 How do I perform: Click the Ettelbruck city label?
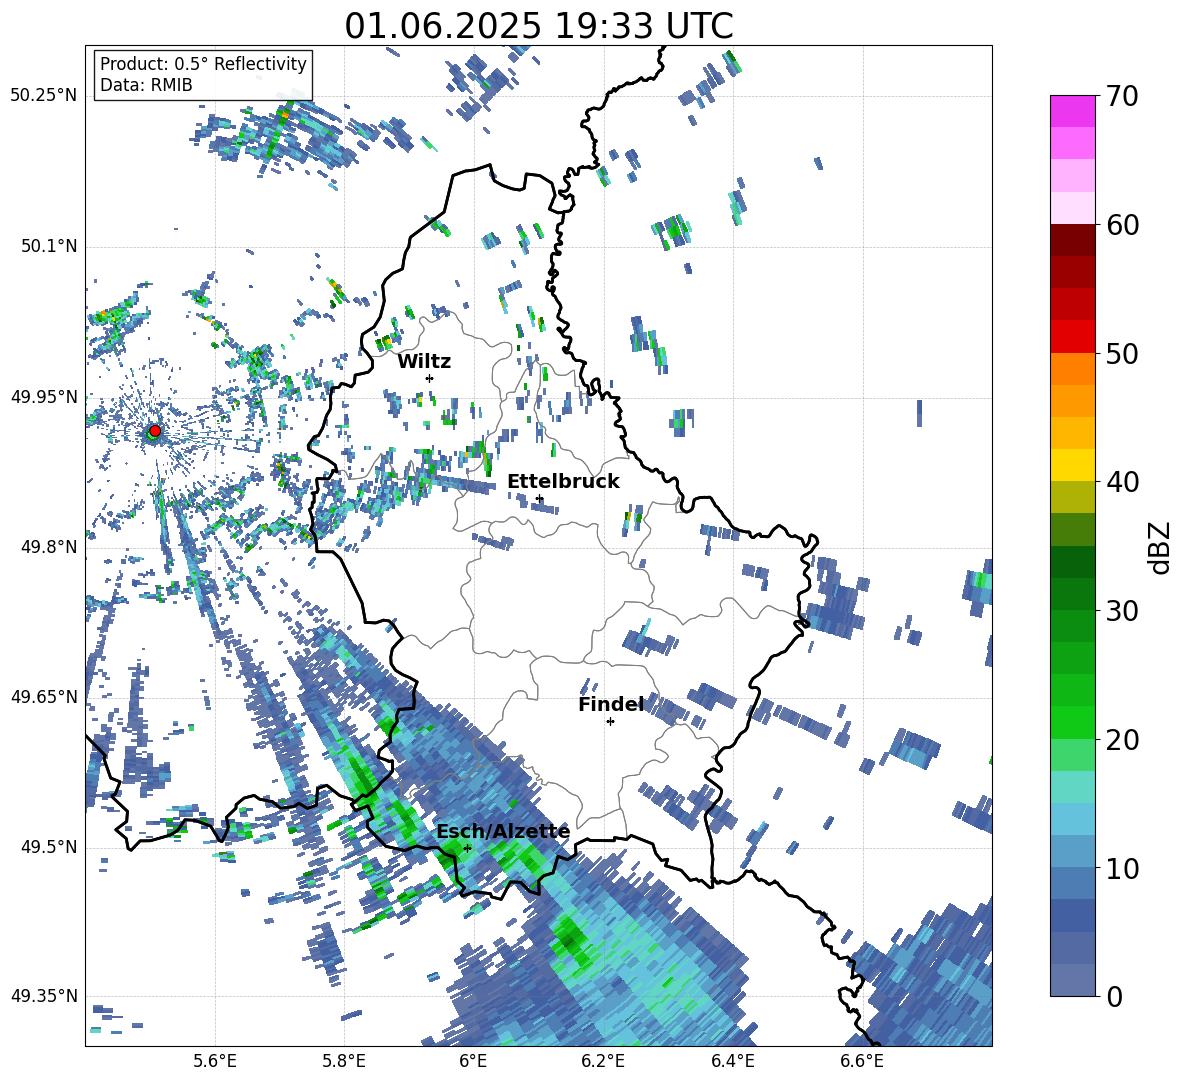[x=563, y=482]
